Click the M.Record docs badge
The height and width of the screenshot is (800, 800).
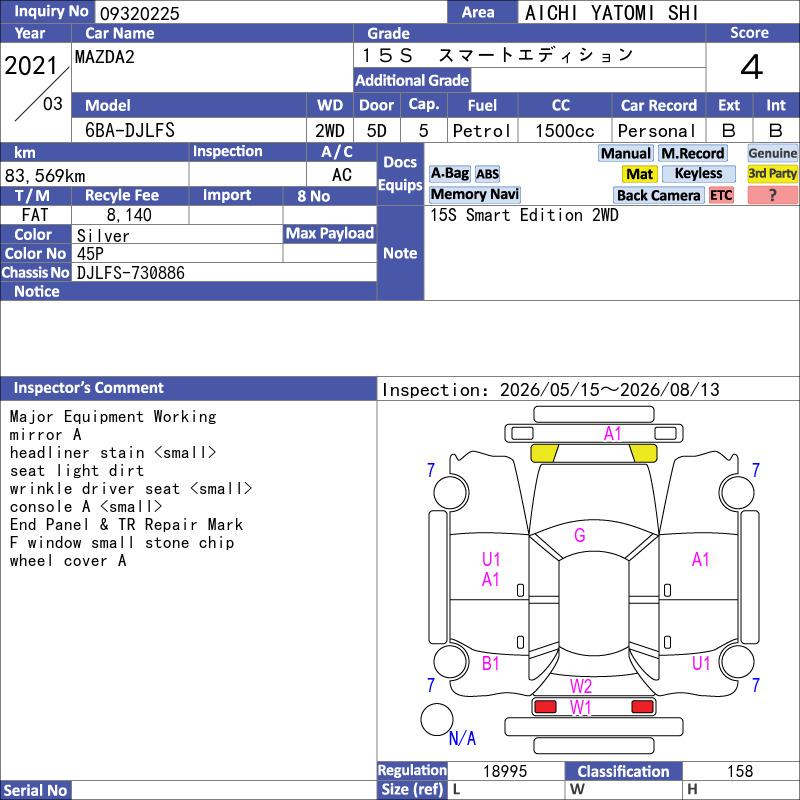(692, 154)
